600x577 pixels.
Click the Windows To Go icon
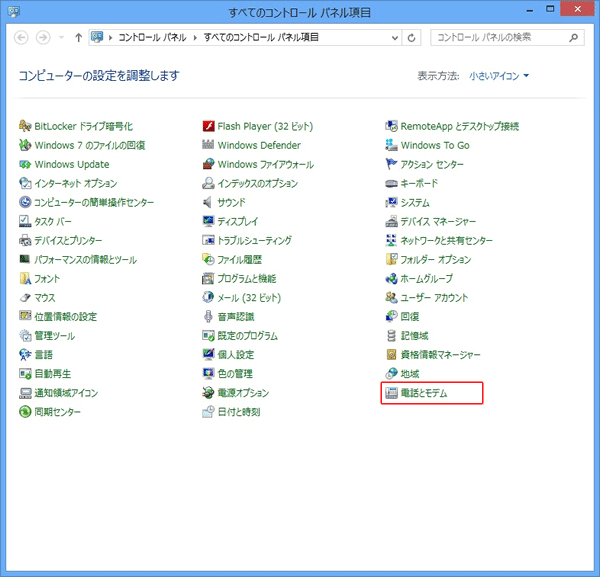click(x=391, y=145)
